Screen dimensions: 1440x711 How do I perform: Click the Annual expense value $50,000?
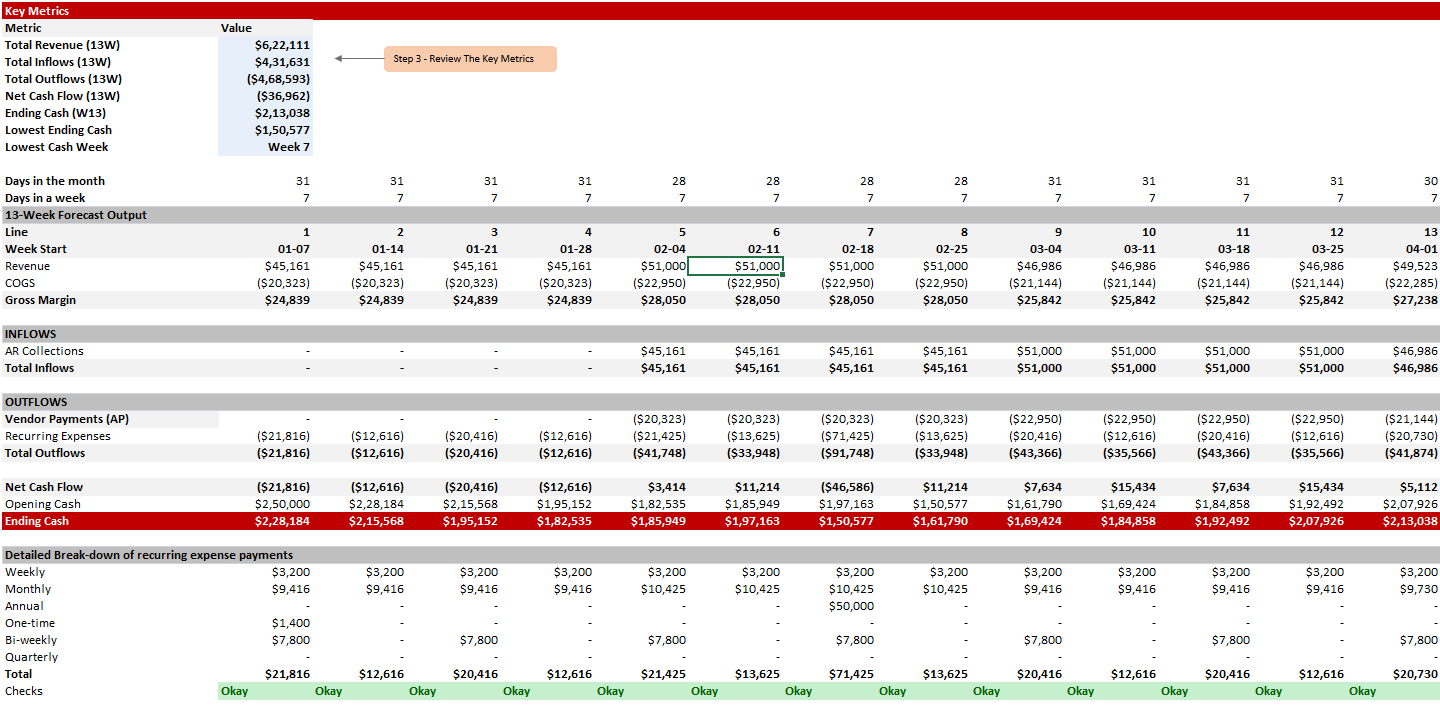coord(851,606)
